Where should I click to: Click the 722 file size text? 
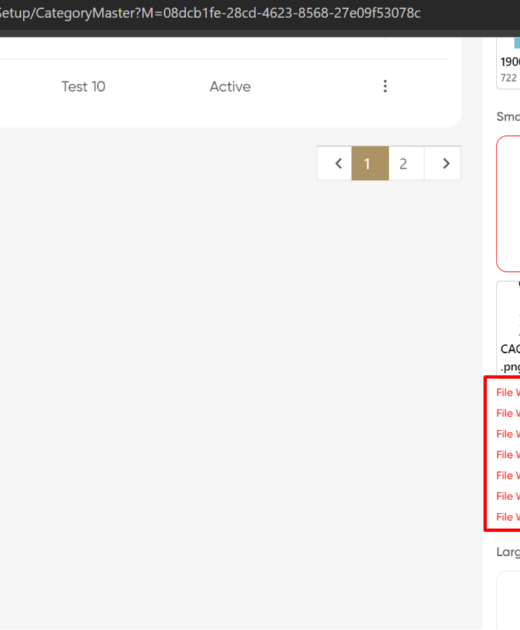point(509,78)
